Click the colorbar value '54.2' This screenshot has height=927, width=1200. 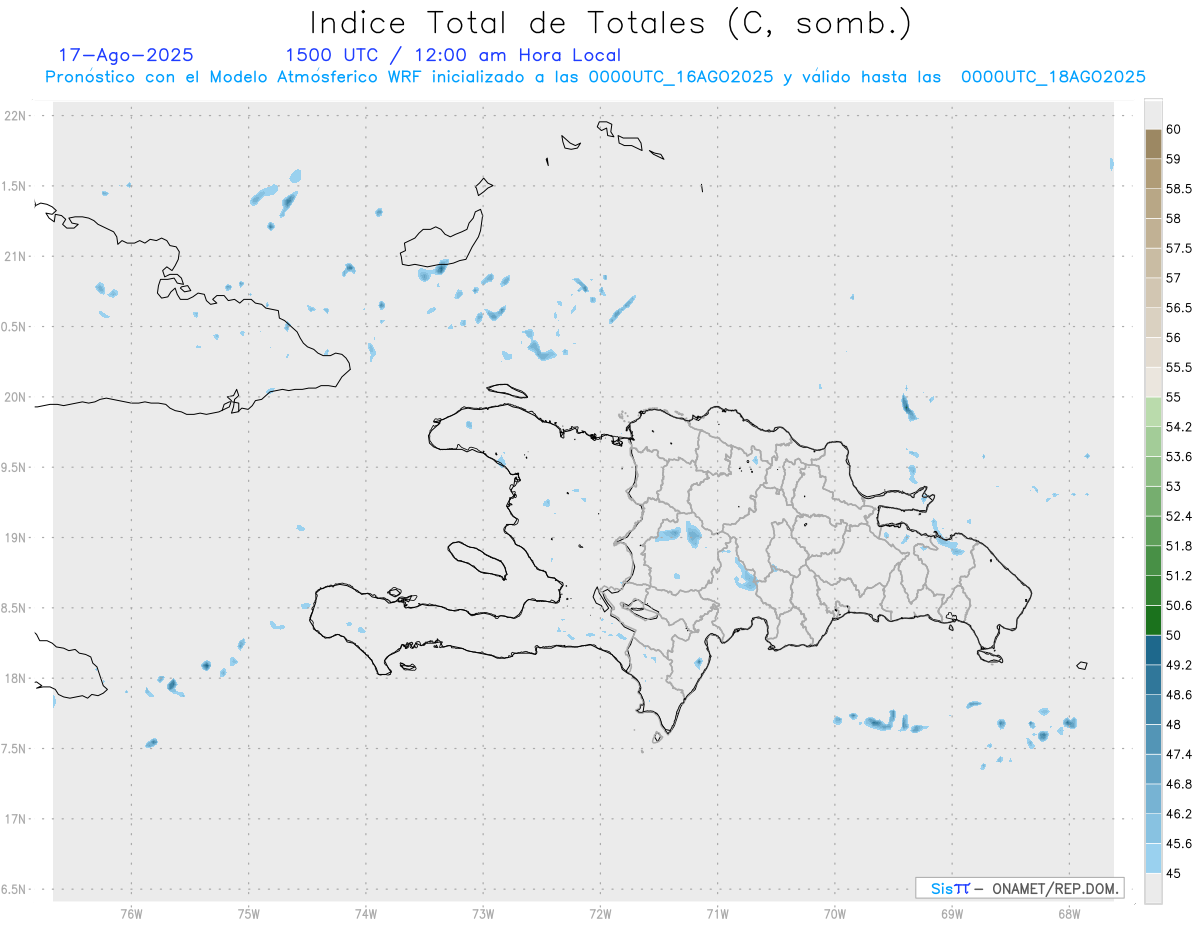tap(1178, 427)
